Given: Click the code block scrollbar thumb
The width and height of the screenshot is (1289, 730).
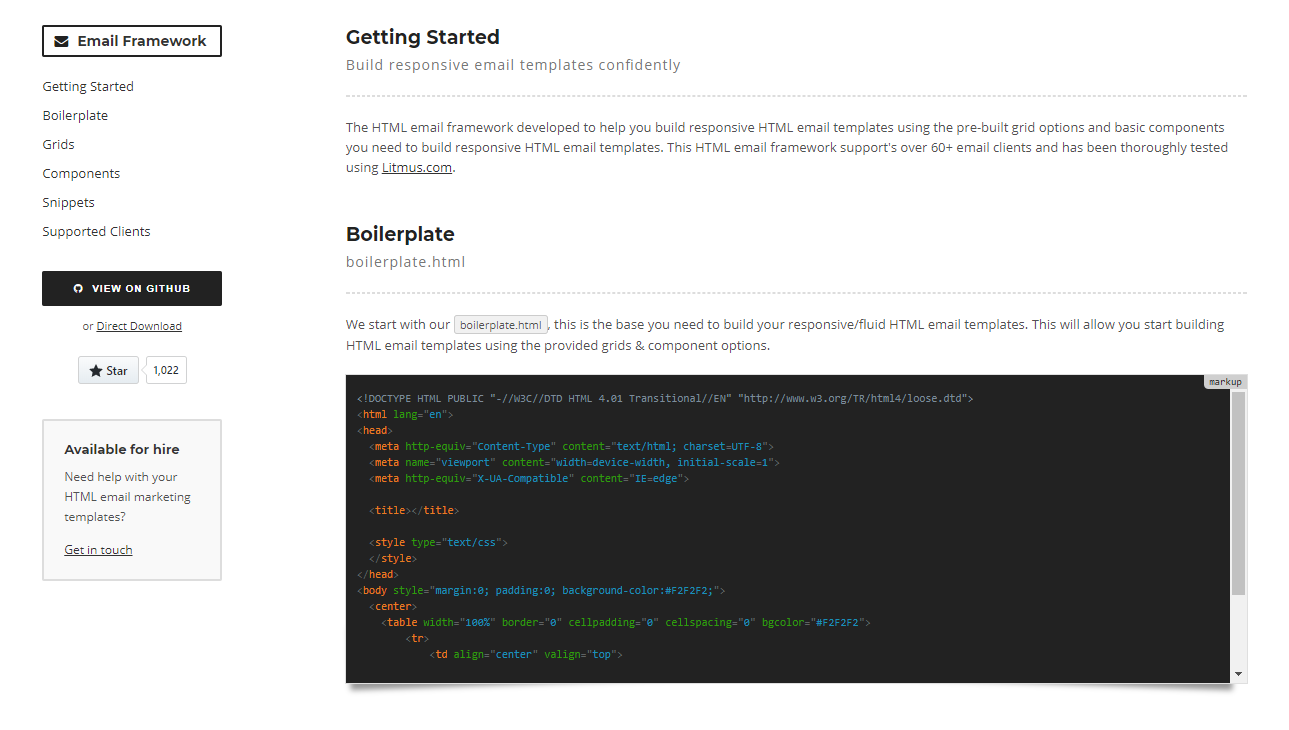Looking at the screenshot, I should [x=1239, y=494].
